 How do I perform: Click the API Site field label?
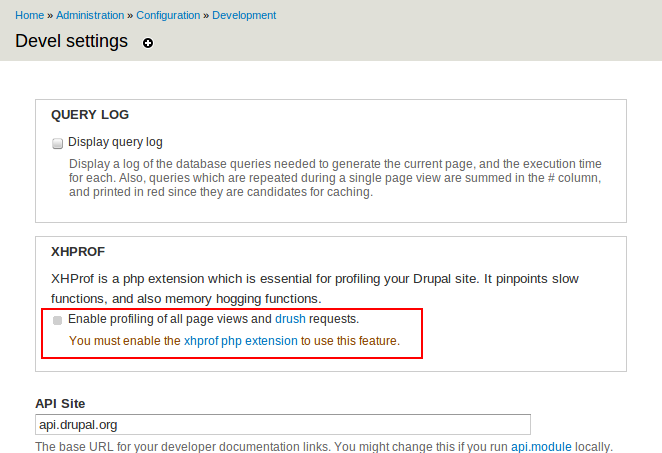coord(60,404)
